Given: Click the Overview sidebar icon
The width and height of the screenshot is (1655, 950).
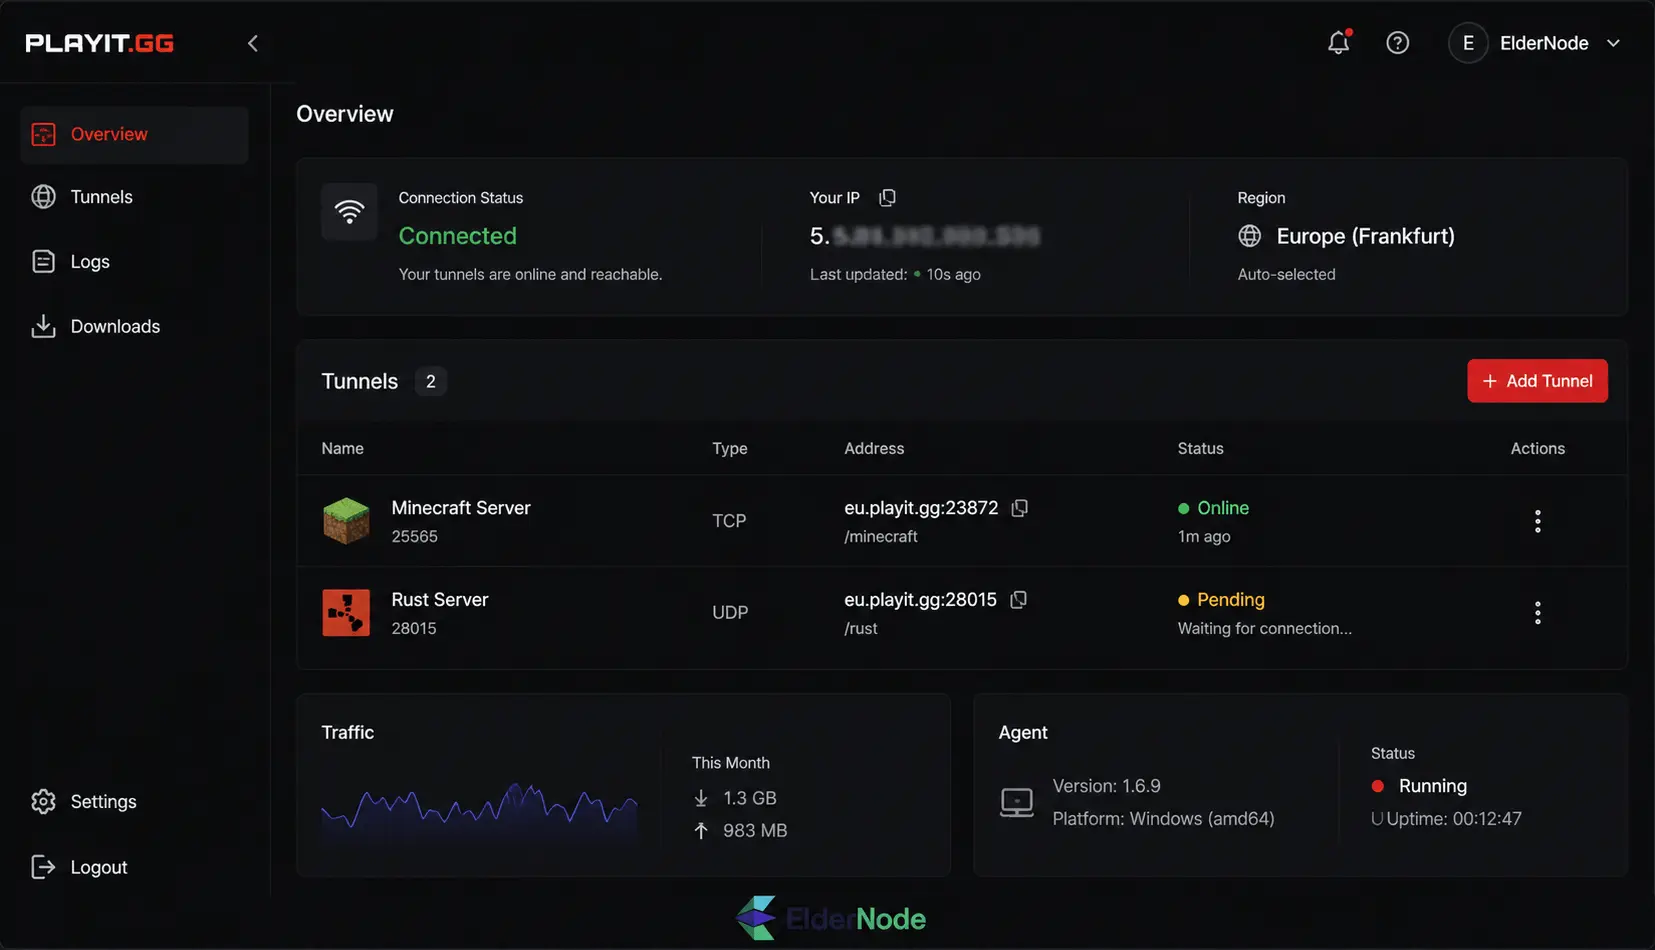Looking at the screenshot, I should 43,134.
